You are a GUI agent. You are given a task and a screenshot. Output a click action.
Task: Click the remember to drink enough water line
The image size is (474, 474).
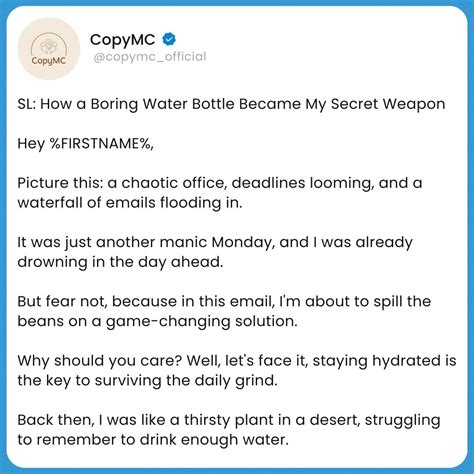153,440
